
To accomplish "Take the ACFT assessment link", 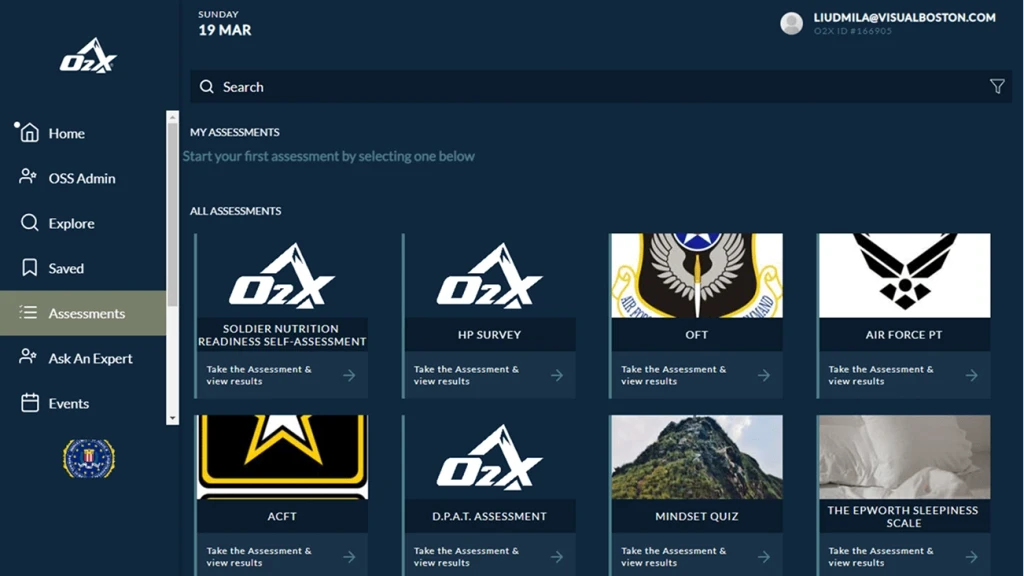I will (x=259, y=557).
